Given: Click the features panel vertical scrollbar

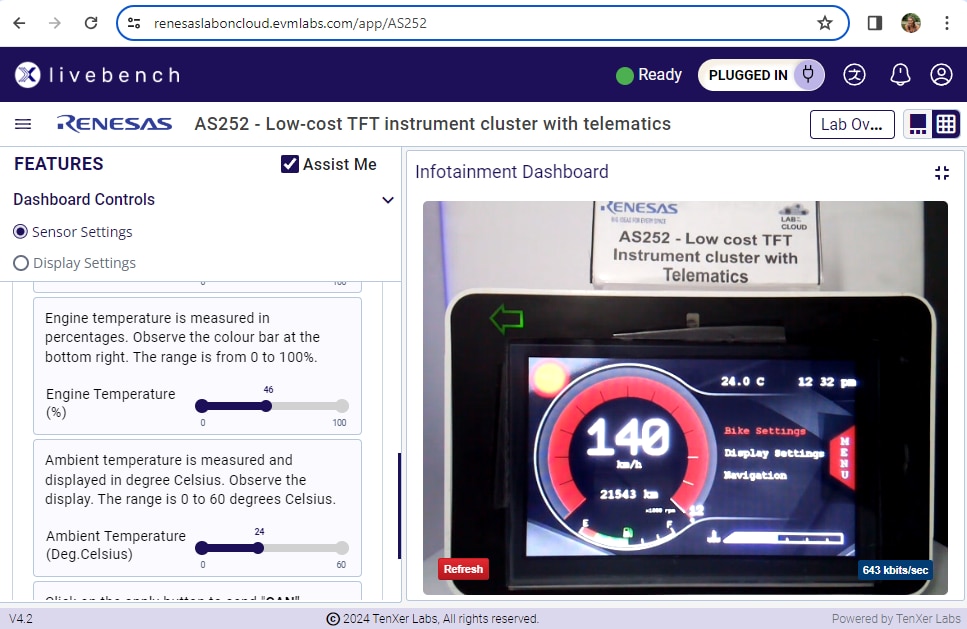Looking at the screenshot, I should [x=400, y=506].
